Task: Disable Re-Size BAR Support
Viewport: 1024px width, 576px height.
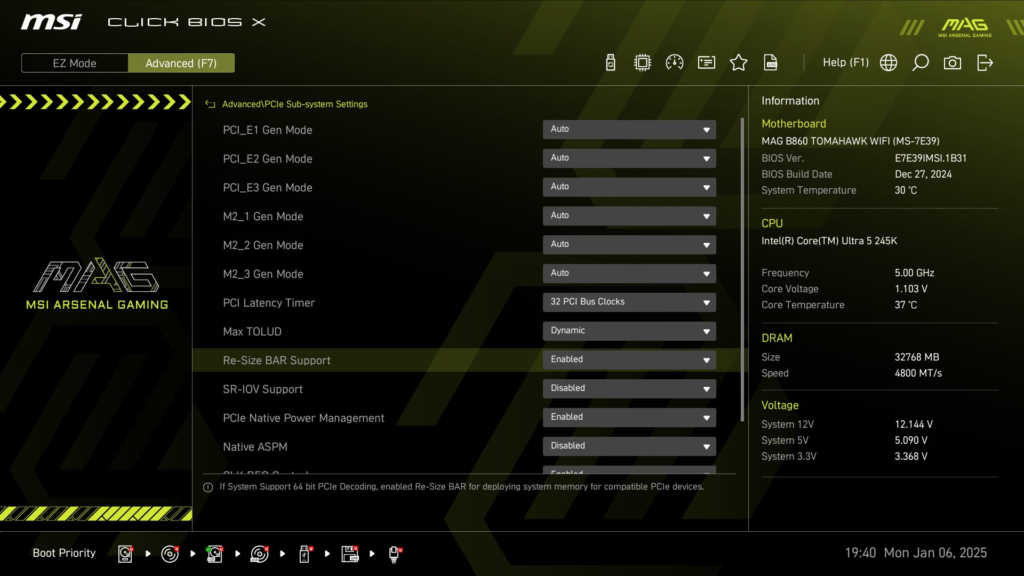Action: [x=629, y=359]
